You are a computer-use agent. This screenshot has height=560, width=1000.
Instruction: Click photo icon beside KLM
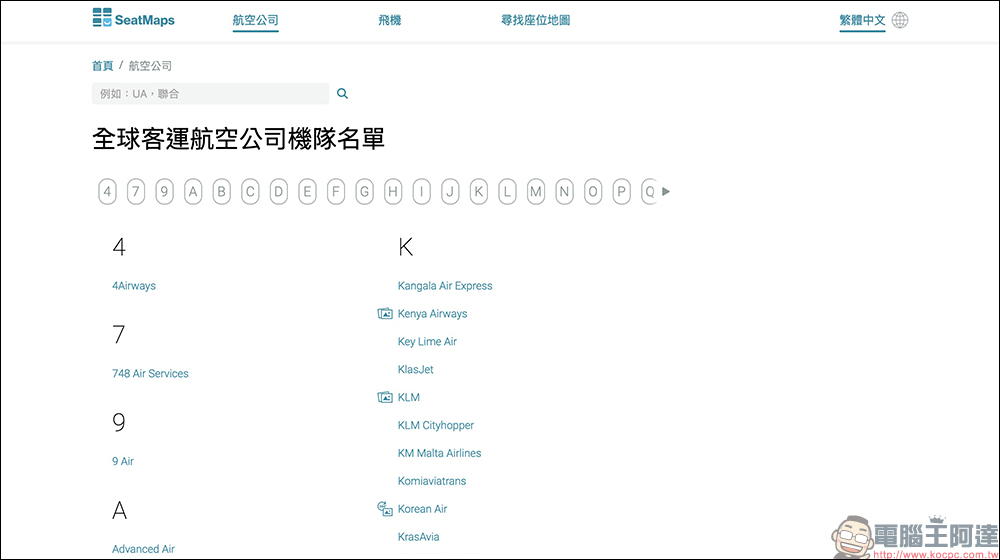click(x=385, y=397)
